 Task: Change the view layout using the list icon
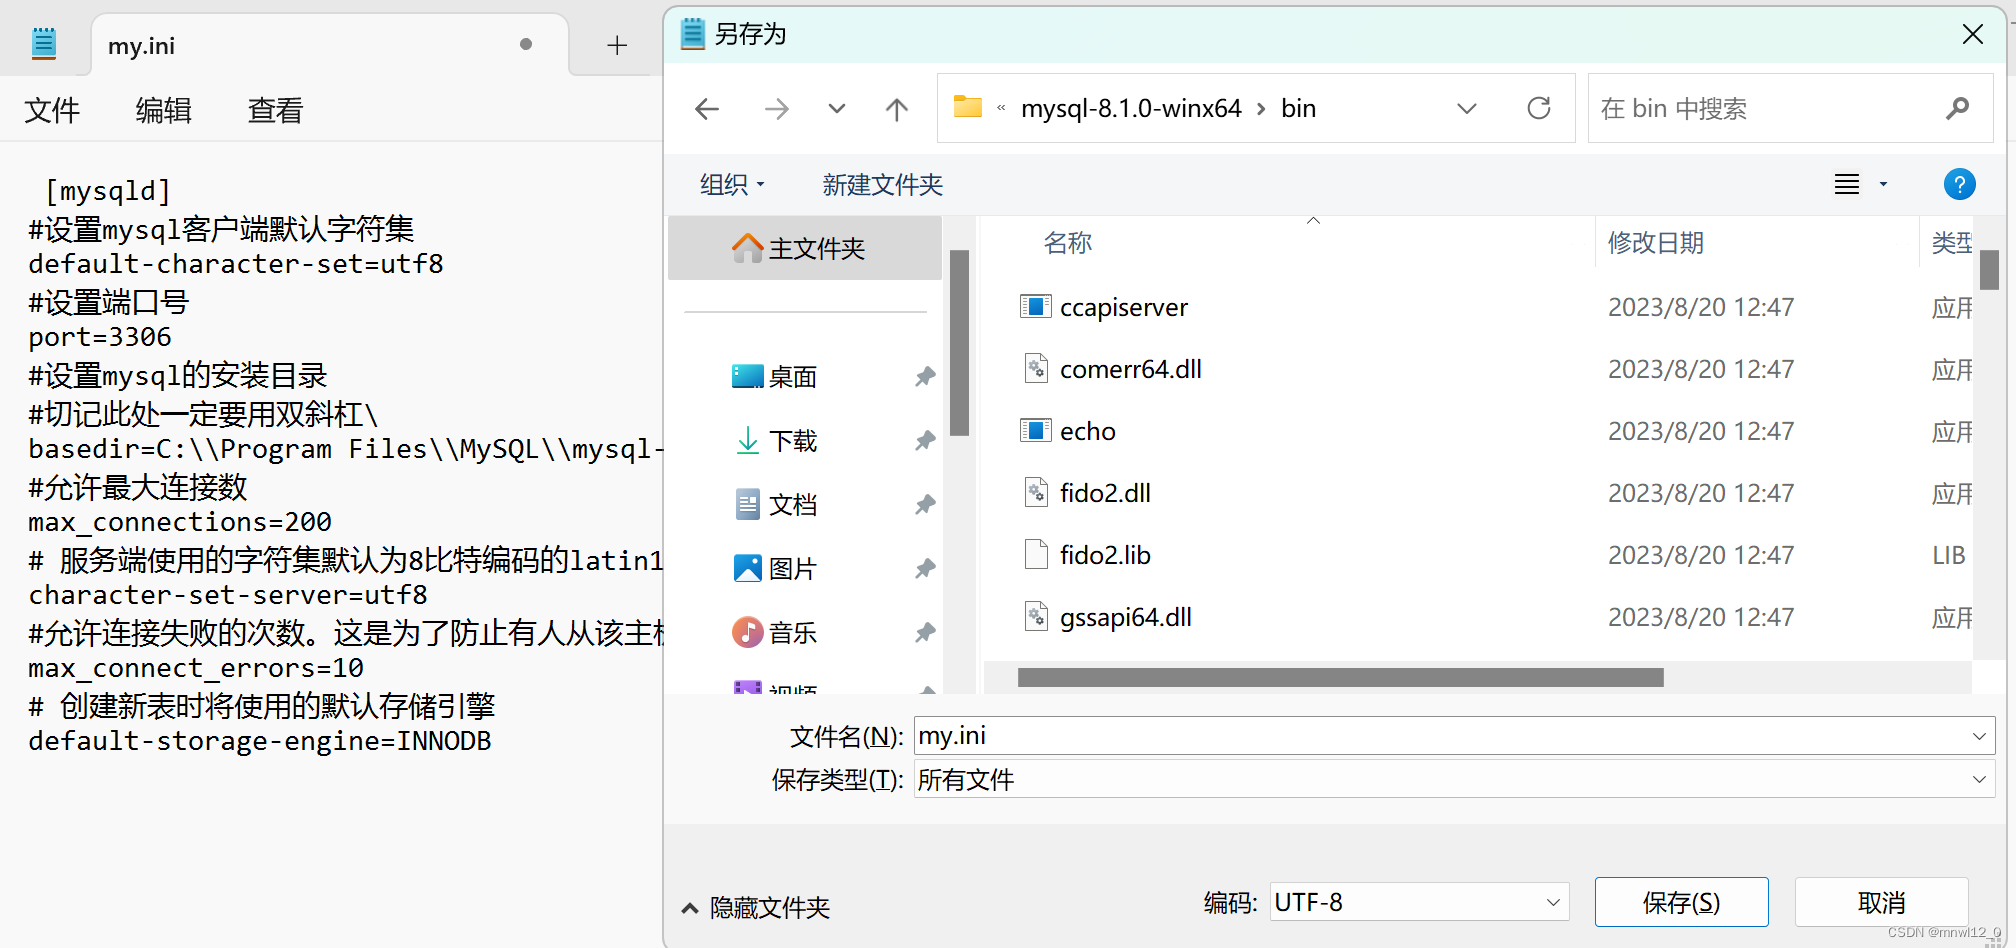point(1845,184)
